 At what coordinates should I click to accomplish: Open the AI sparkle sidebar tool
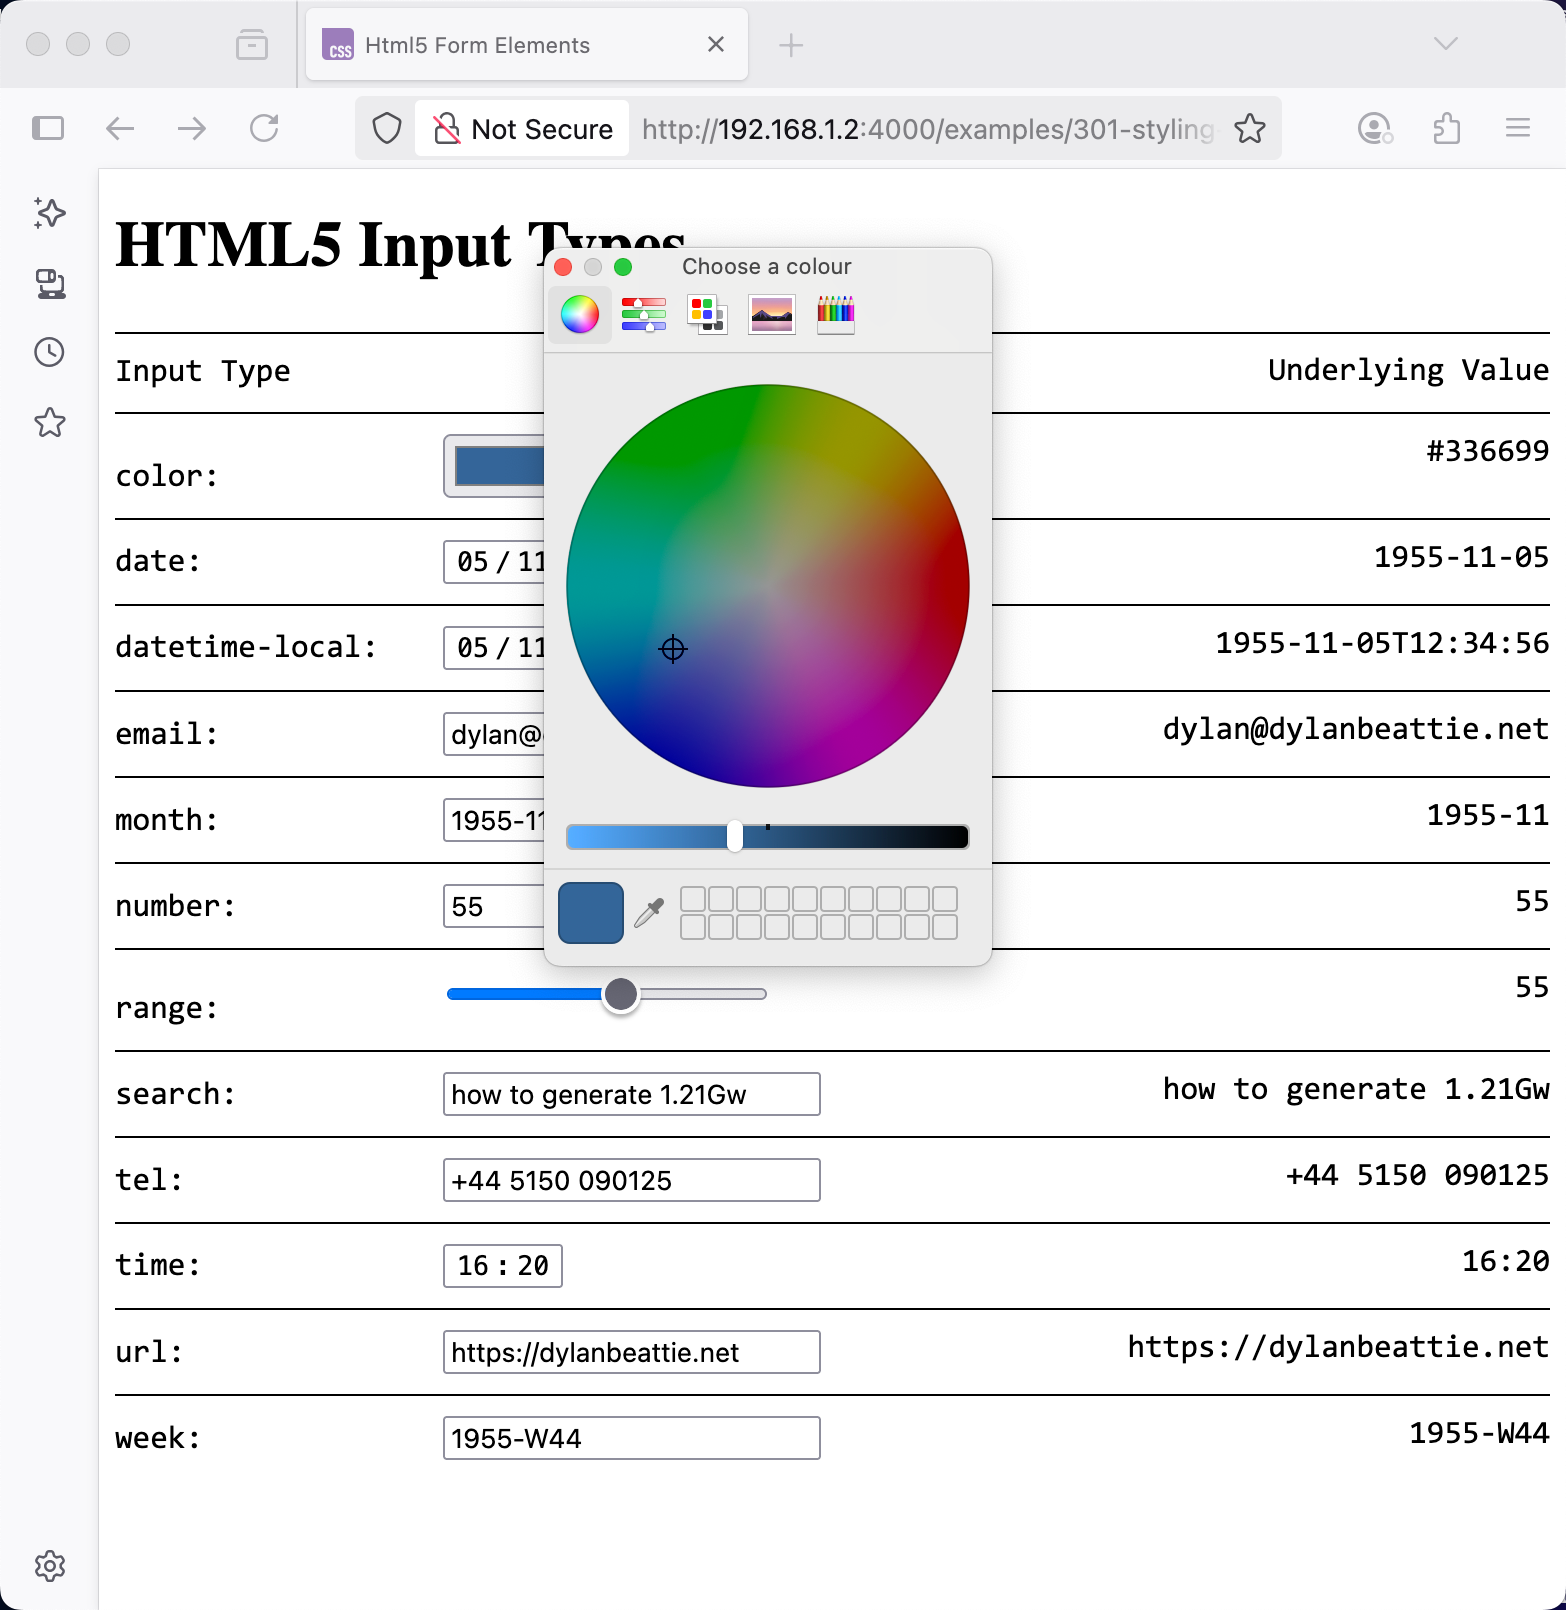click(50, 212)
